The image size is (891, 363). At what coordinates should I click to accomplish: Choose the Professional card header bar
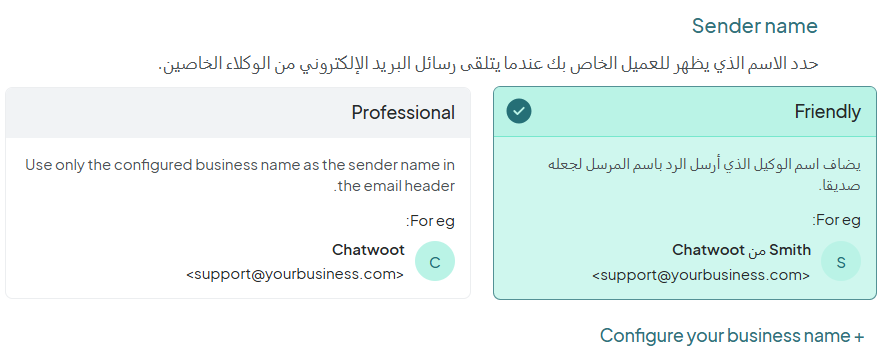point(238,112)
